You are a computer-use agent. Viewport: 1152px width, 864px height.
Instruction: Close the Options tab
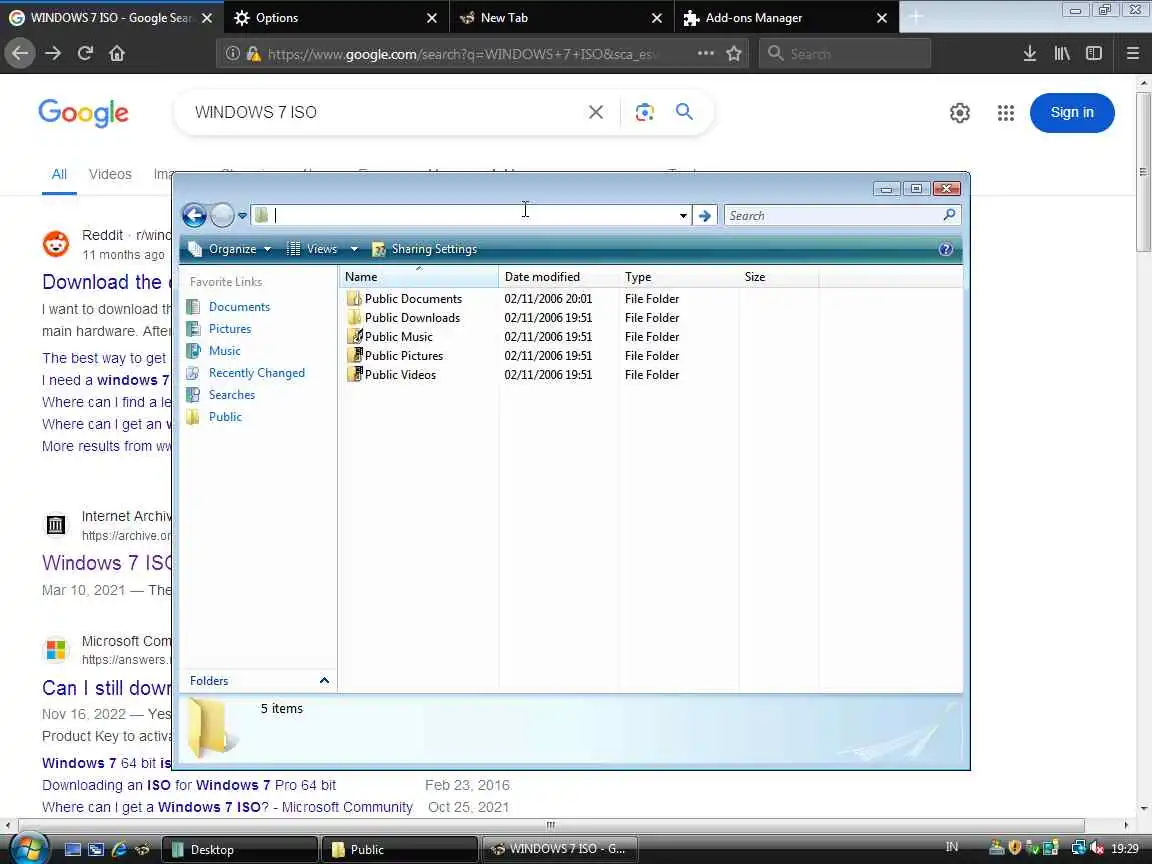click(432, 18)
